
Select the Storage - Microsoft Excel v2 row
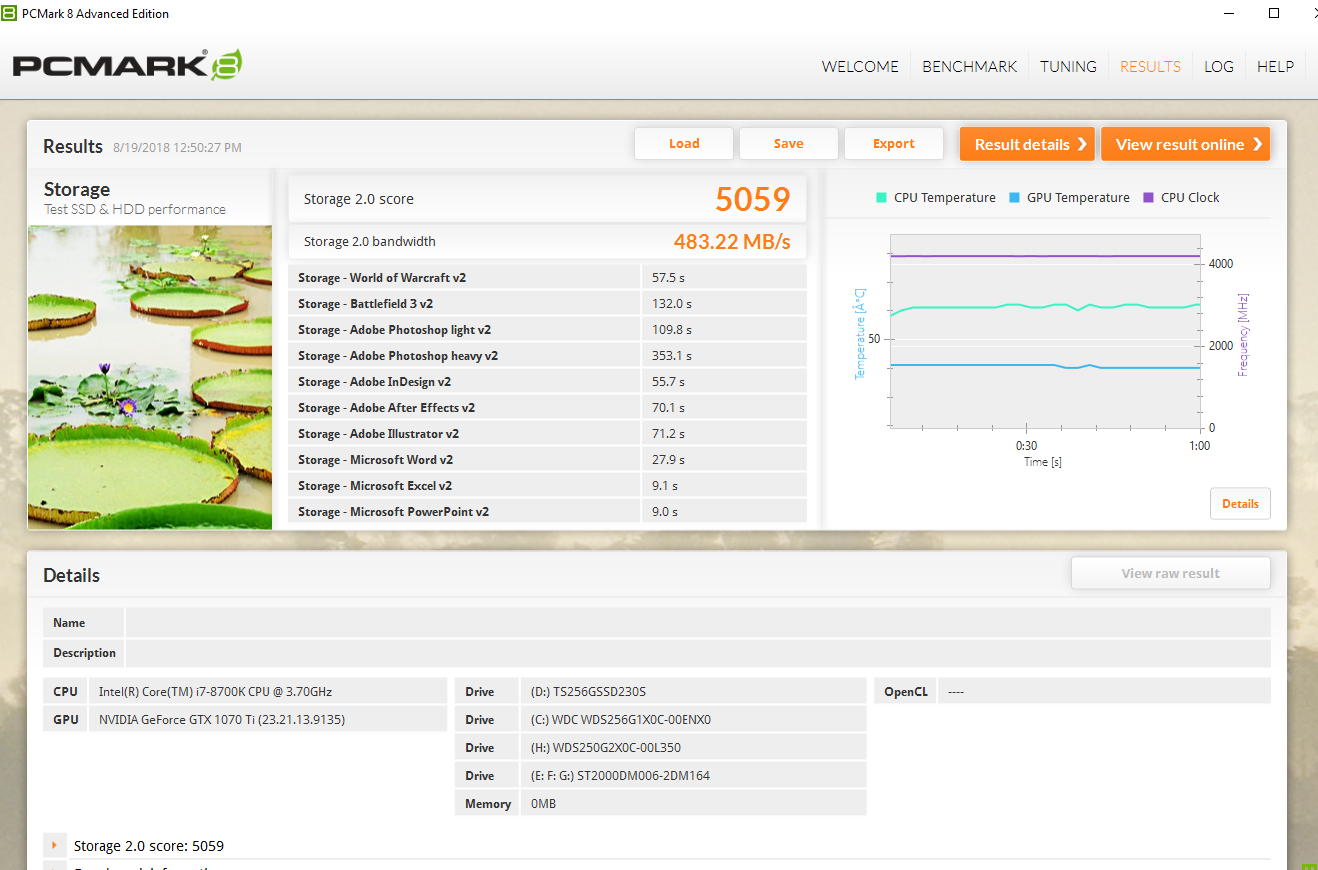click(x=547, y=485)
